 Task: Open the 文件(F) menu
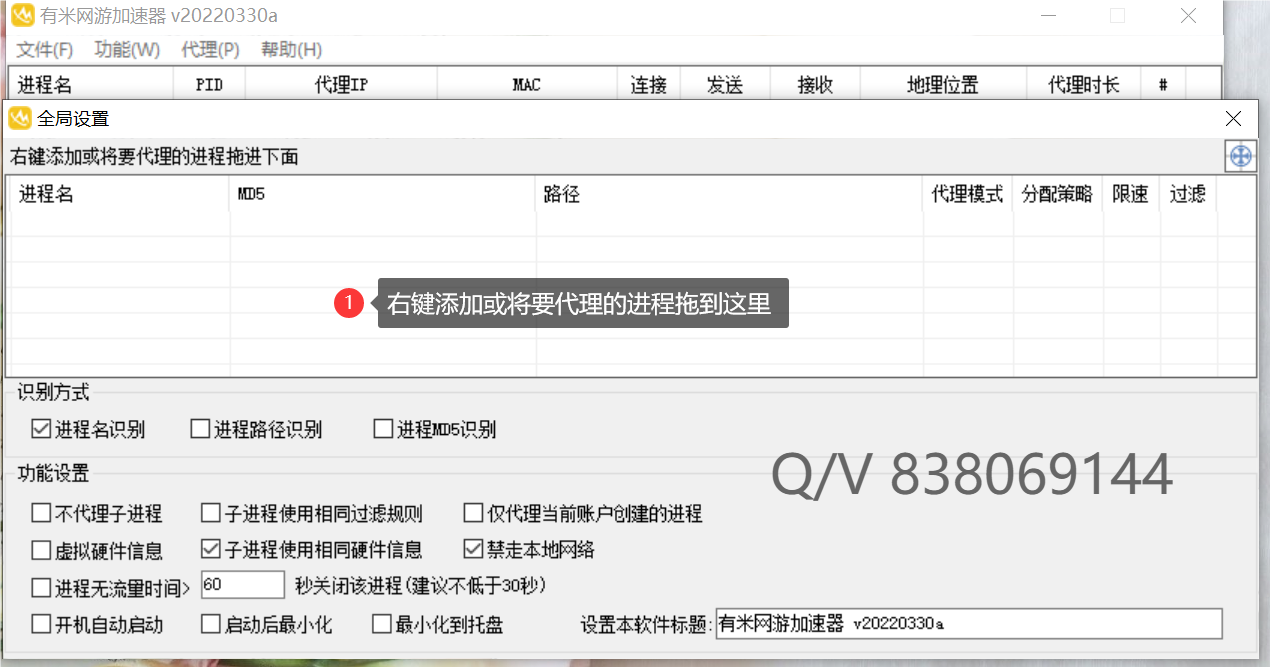(45, 49)
